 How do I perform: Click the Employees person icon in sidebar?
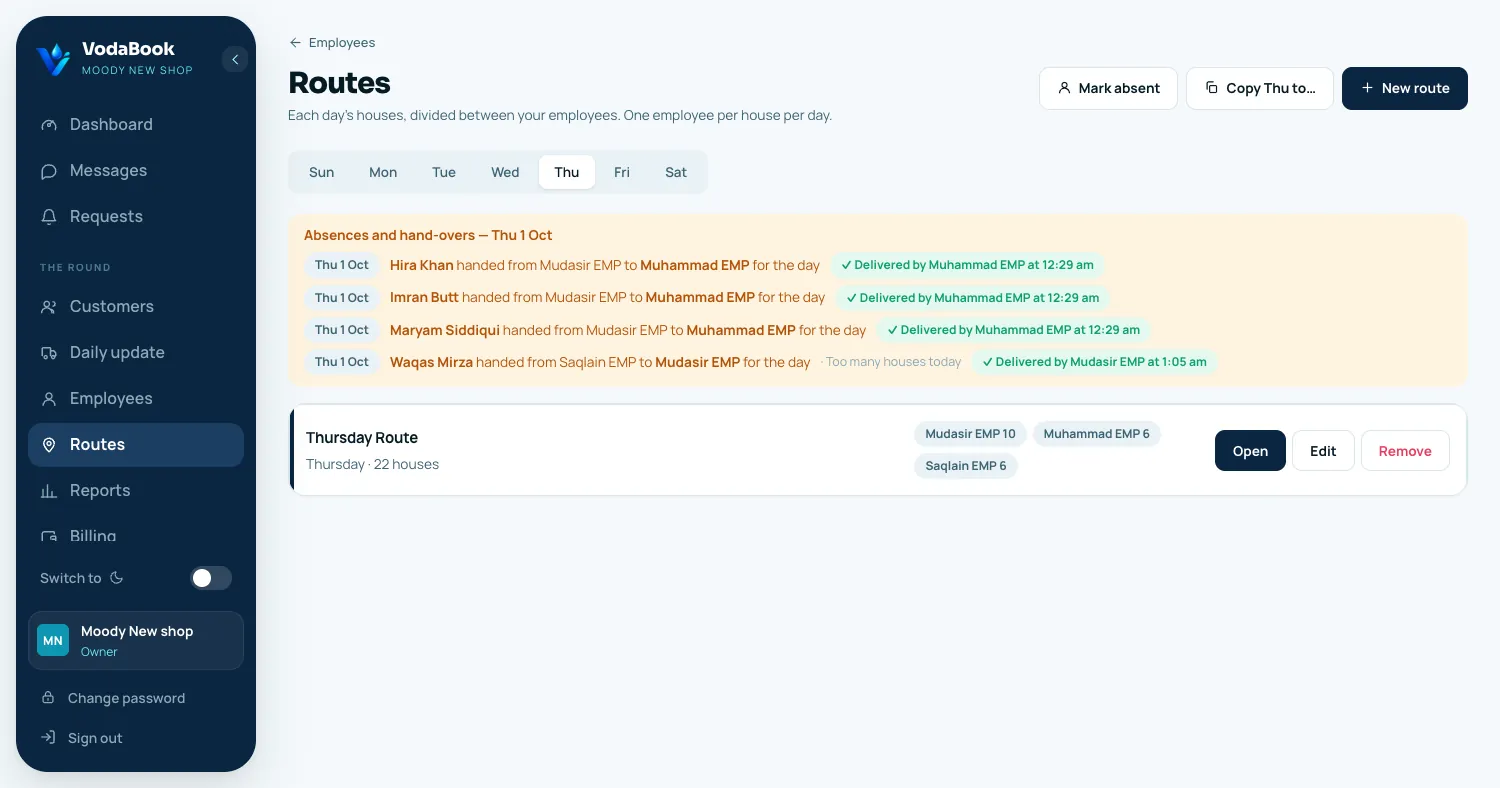pos(48,399)
